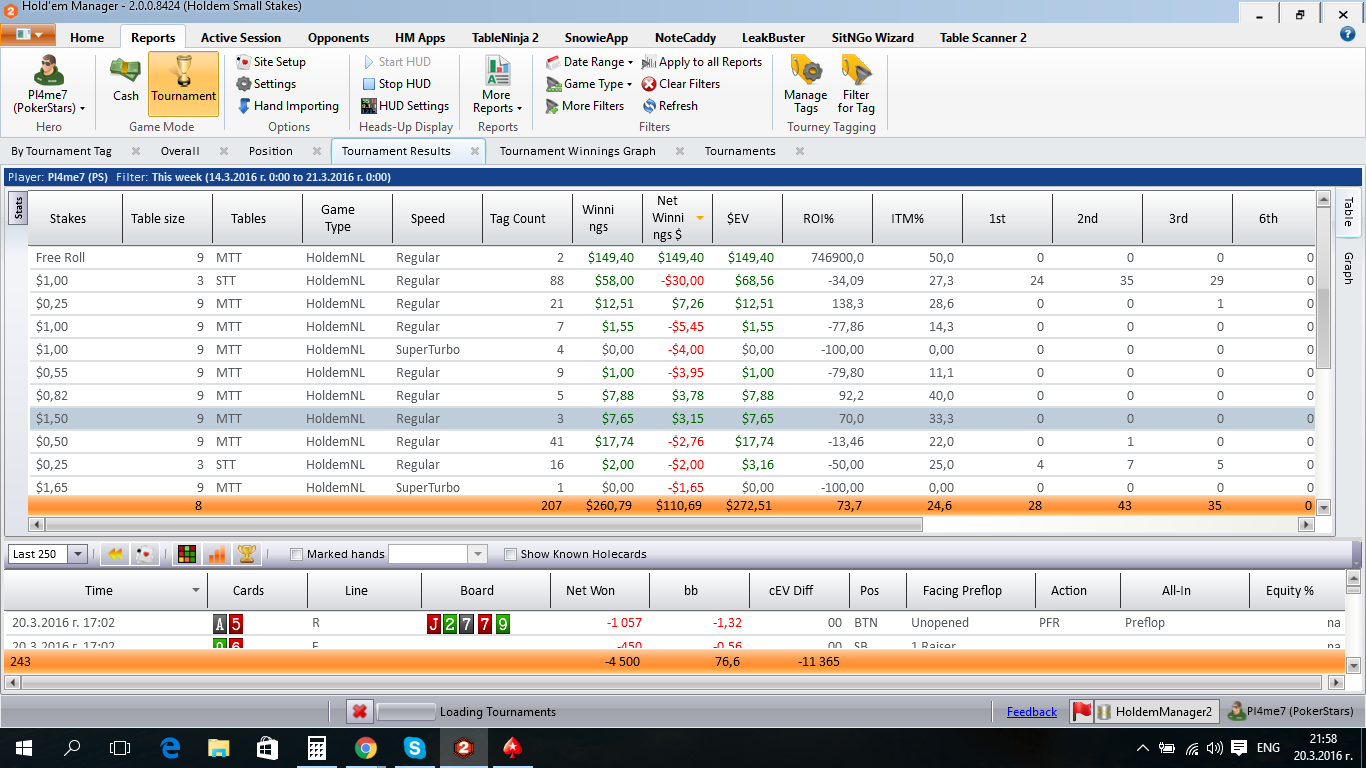The height and width of the screenshot is (768, 1366).
Task: Click the Loading Tournaments progress bar
Action: tap(406, 712)
